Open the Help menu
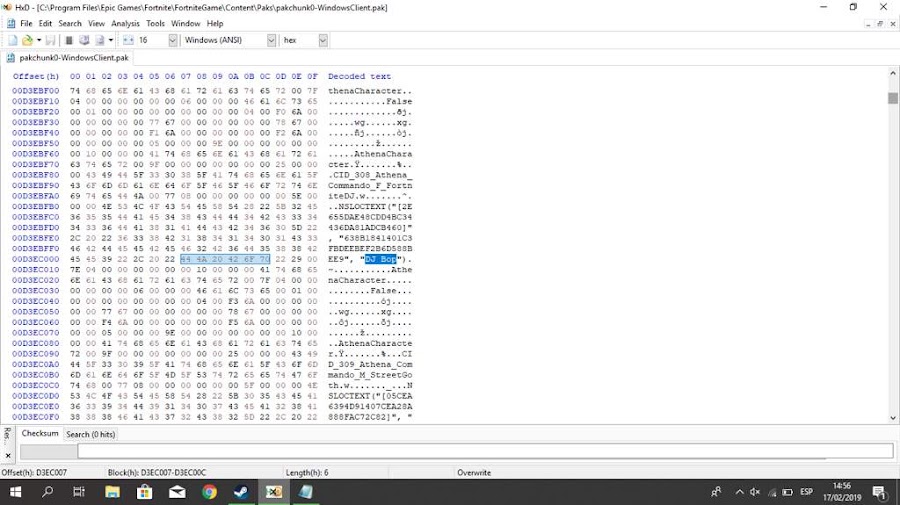This screenshot has width=900, height=505. point(215,24)
